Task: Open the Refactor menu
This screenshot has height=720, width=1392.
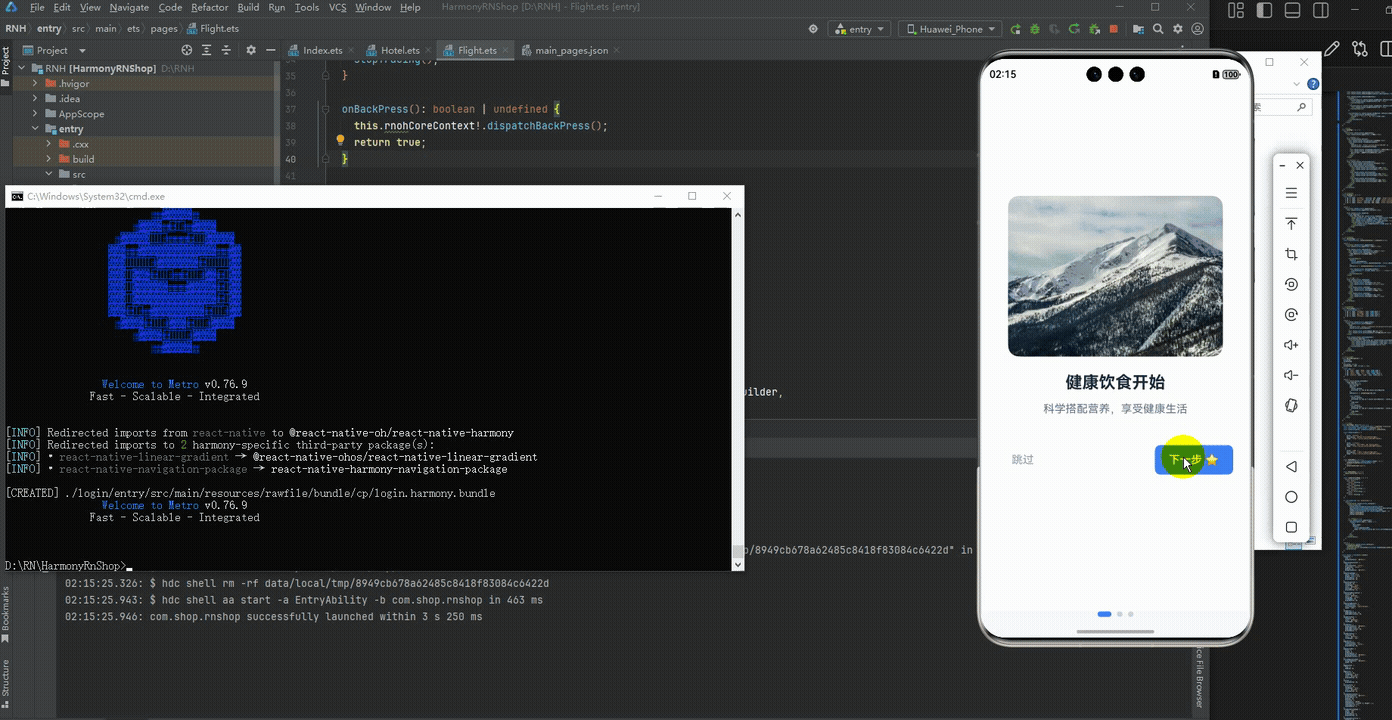Action: 210,7
